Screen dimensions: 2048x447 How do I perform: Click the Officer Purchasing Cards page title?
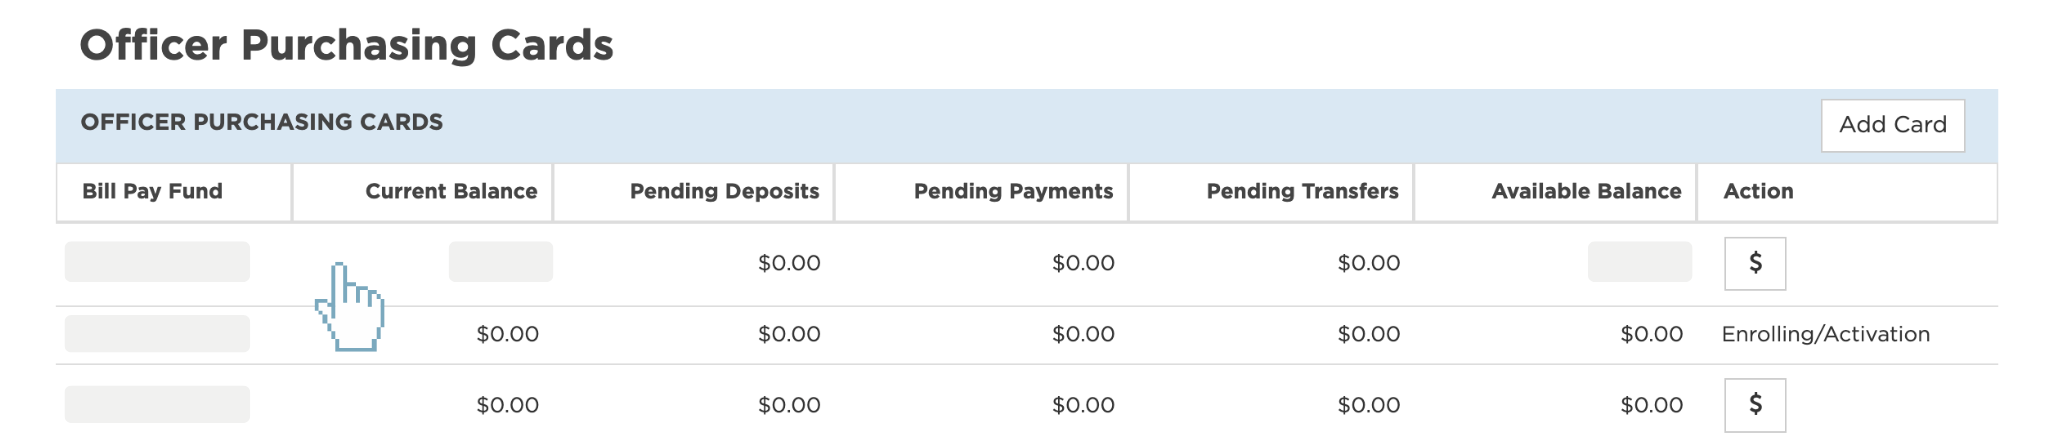[346, 46]
